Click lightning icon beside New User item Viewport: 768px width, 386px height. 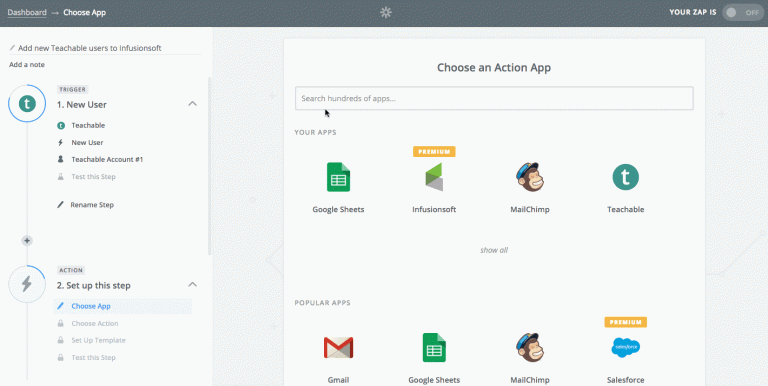61,143
